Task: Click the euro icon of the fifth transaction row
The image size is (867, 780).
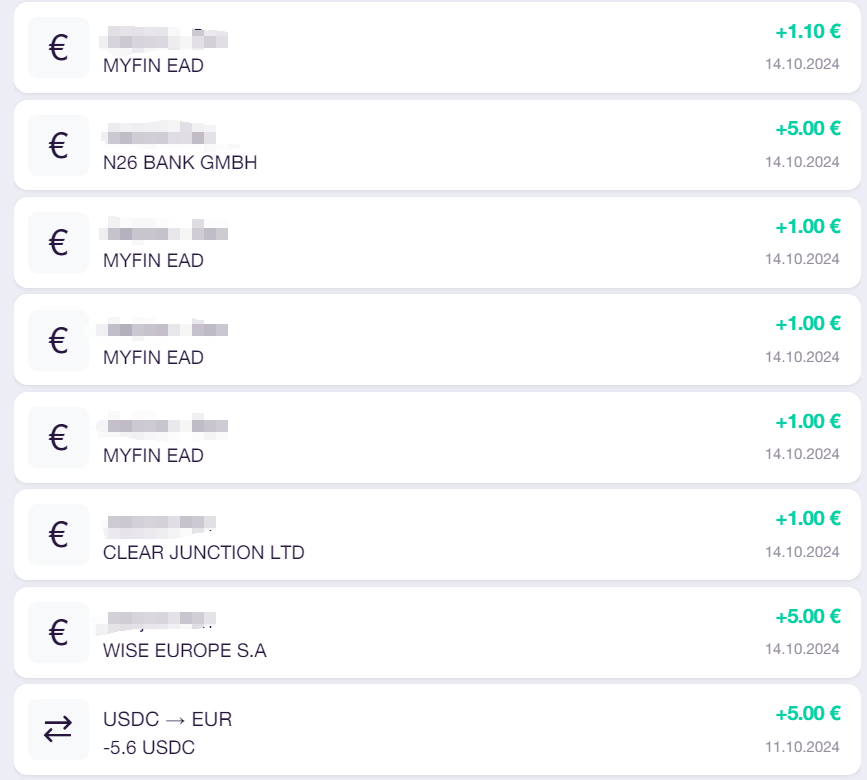Action: point(59,437)
